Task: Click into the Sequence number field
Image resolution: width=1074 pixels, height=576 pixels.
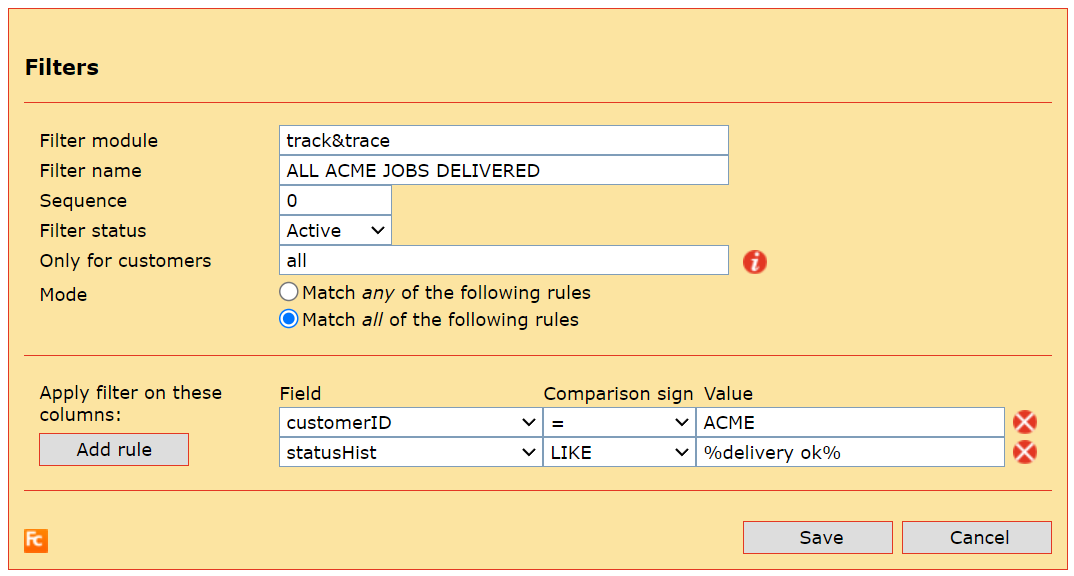Action: tap(335, 201)
